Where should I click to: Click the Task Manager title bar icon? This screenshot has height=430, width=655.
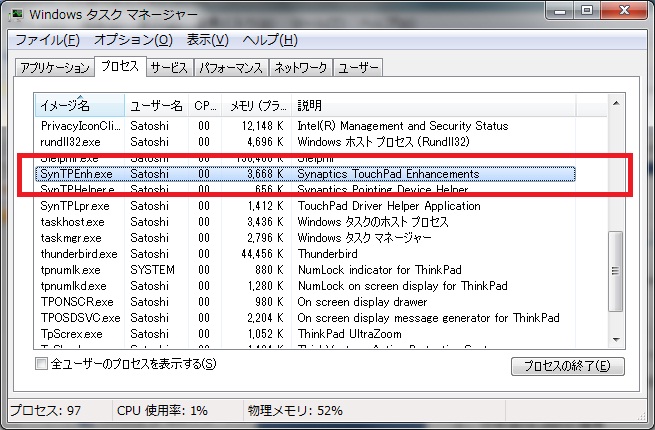tap(16, 14)
